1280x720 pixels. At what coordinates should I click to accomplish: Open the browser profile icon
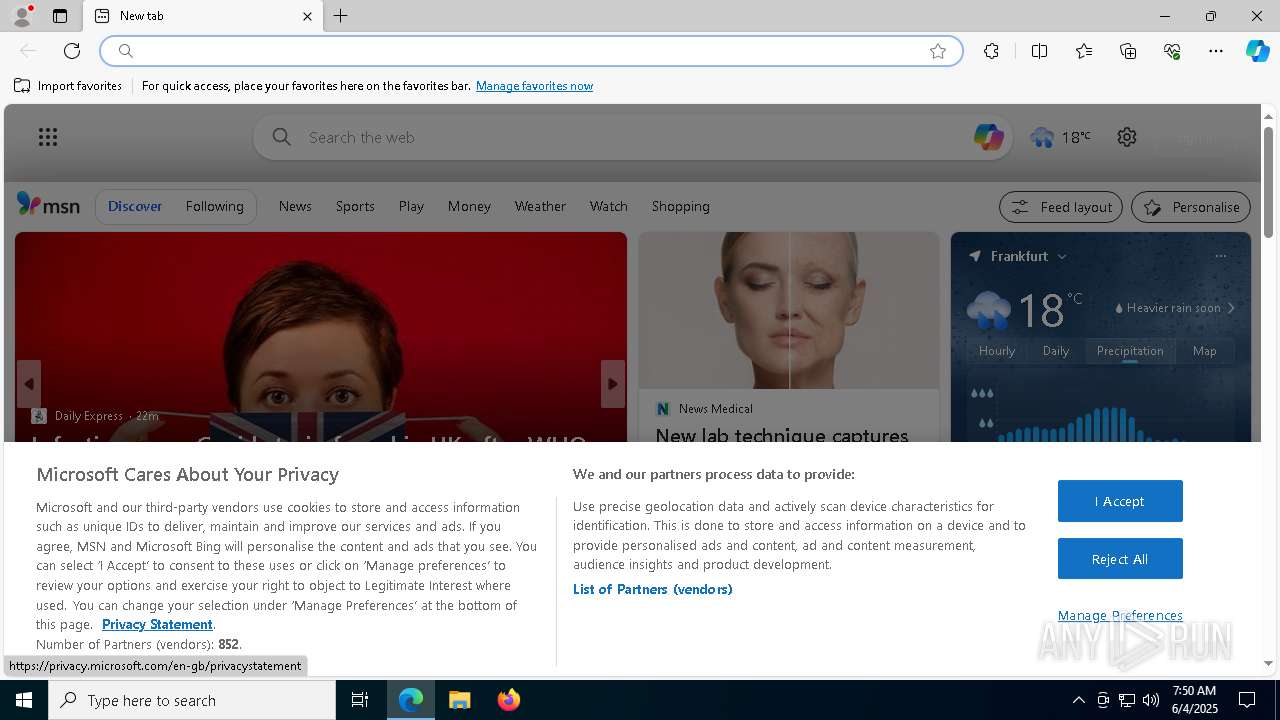tap(22, 16)
